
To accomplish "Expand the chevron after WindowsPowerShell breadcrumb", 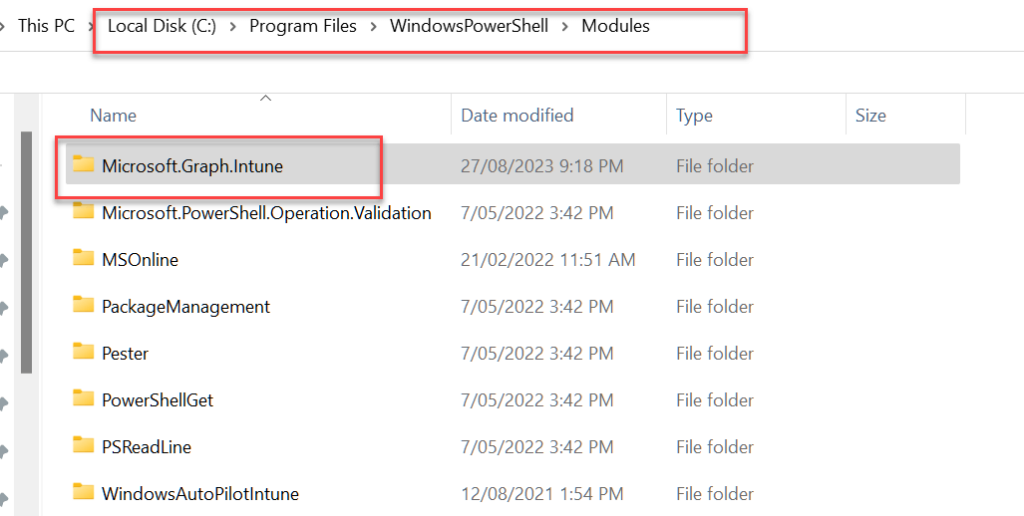I will [565, 26].
